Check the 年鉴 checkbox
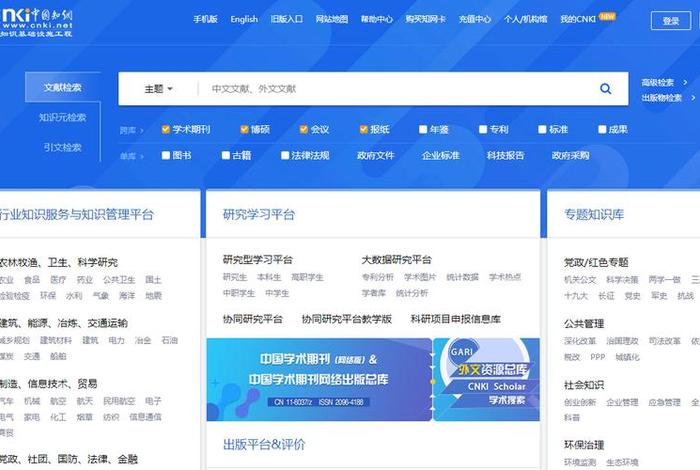 click(423, 129)
